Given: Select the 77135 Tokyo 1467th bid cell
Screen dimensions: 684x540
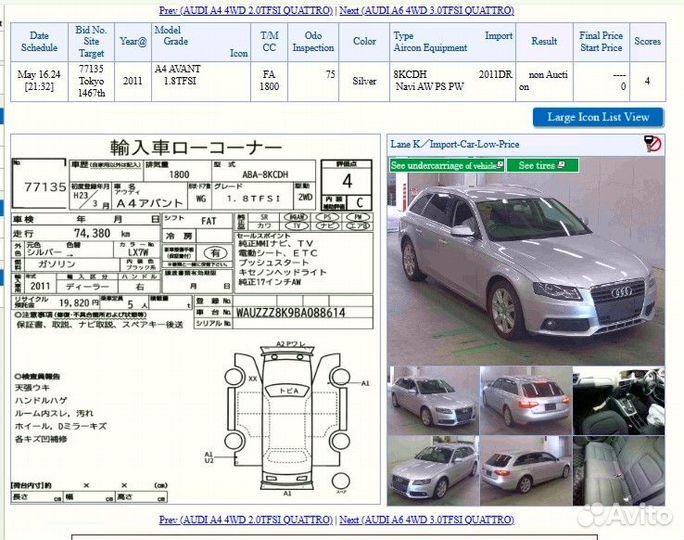Looking at the screenshot, I should [91, 81].
